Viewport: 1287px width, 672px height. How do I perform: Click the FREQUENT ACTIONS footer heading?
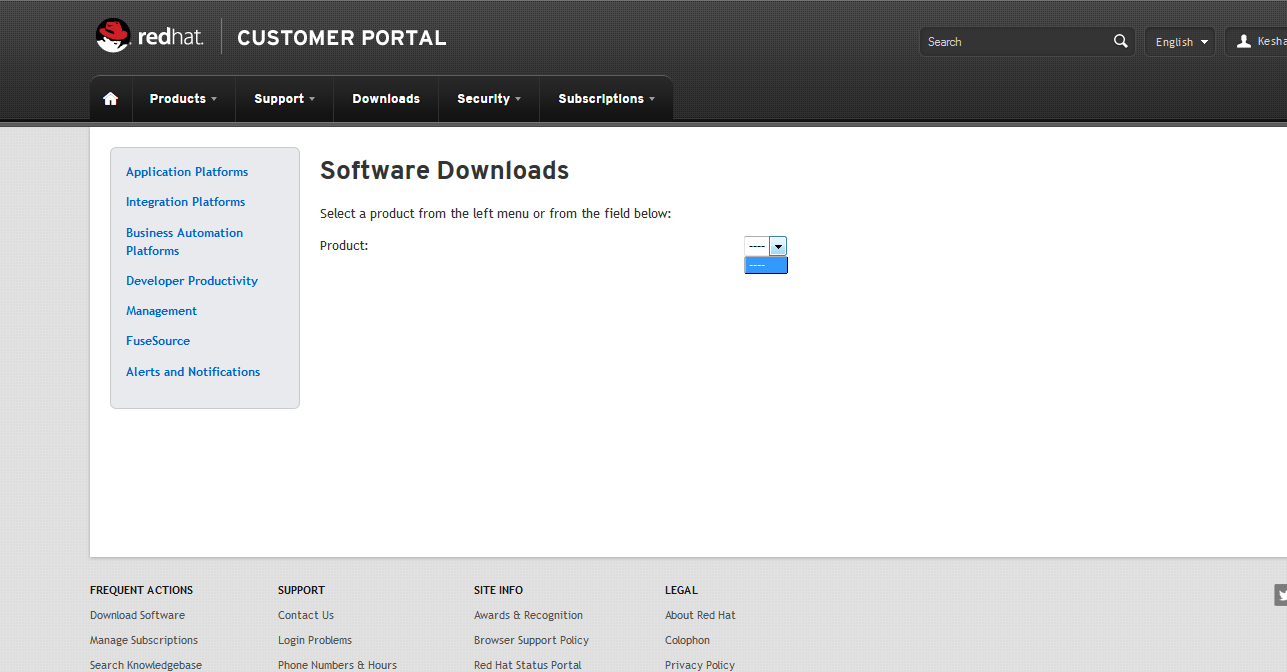[x=142, y=590]
